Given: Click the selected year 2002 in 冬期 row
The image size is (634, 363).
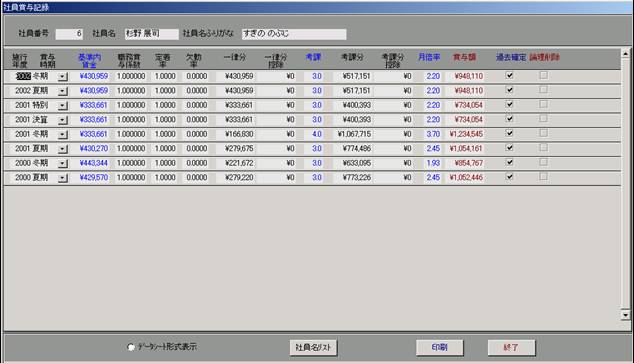Looking at the screenshot, I should pos(23,76).
